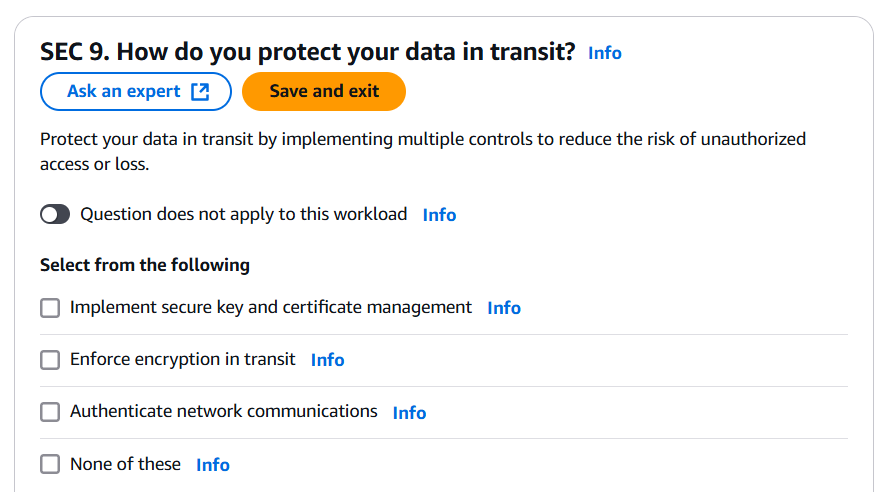Click the Question does not apply label text

(x=244, y=214)
